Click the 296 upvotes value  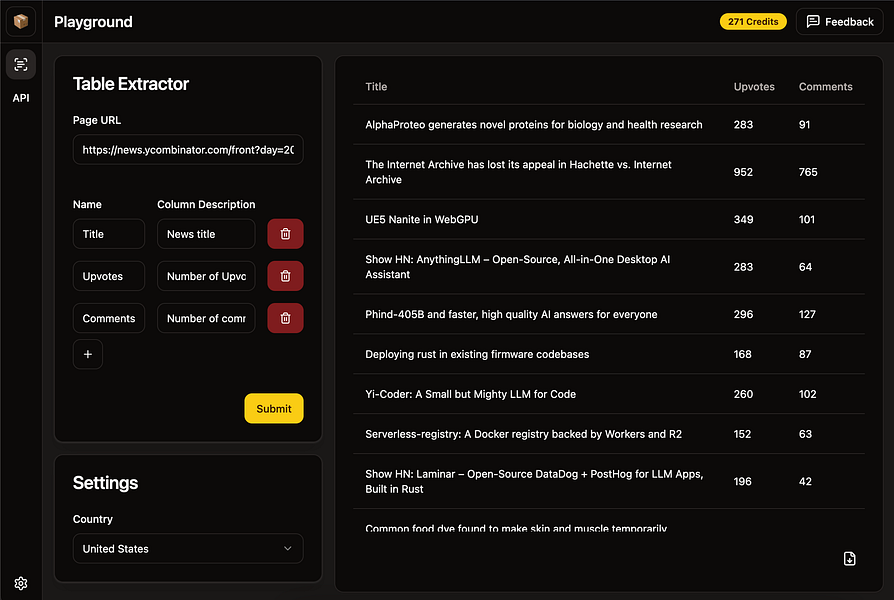click(x=743, y=314)
